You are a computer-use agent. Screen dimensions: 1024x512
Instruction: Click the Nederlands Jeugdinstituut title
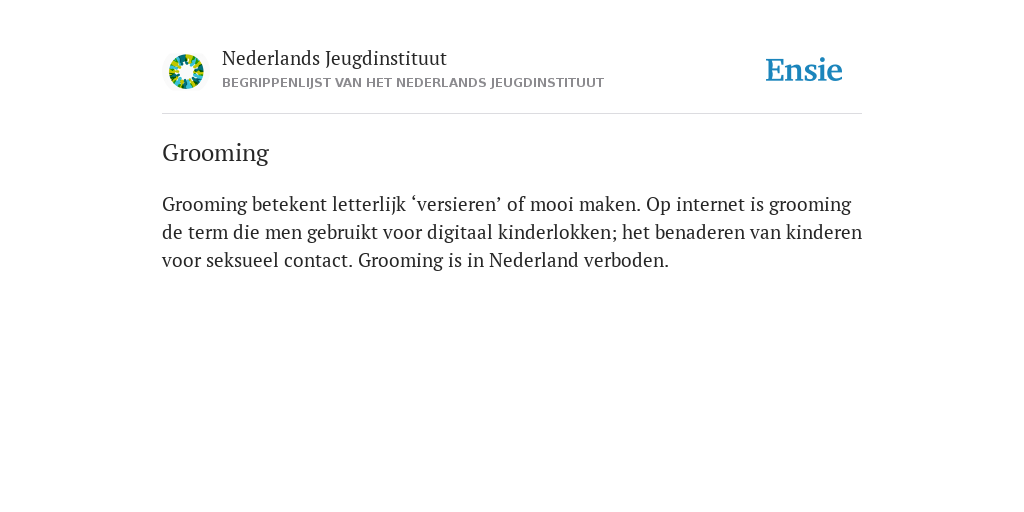pos(334,59)
